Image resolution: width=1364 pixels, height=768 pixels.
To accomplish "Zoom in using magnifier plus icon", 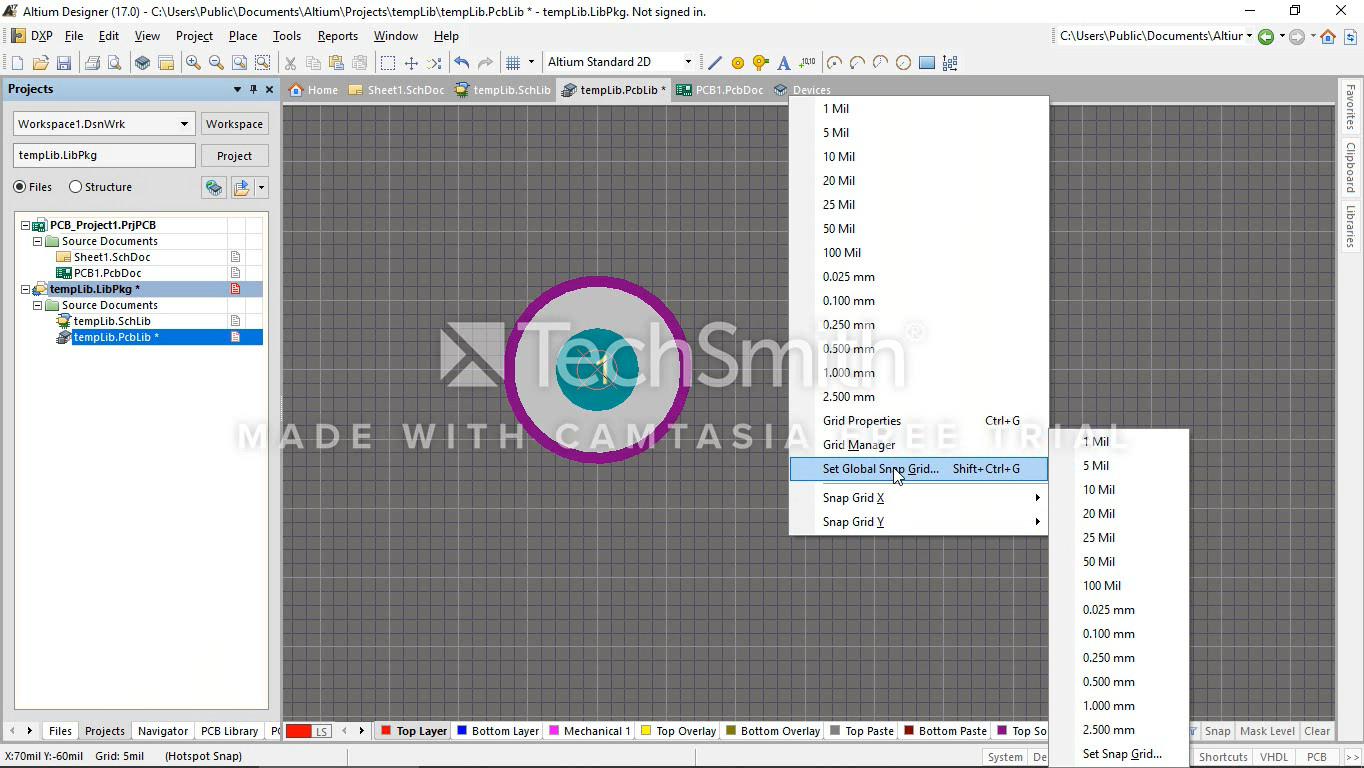I will click(x=193, y=63).
